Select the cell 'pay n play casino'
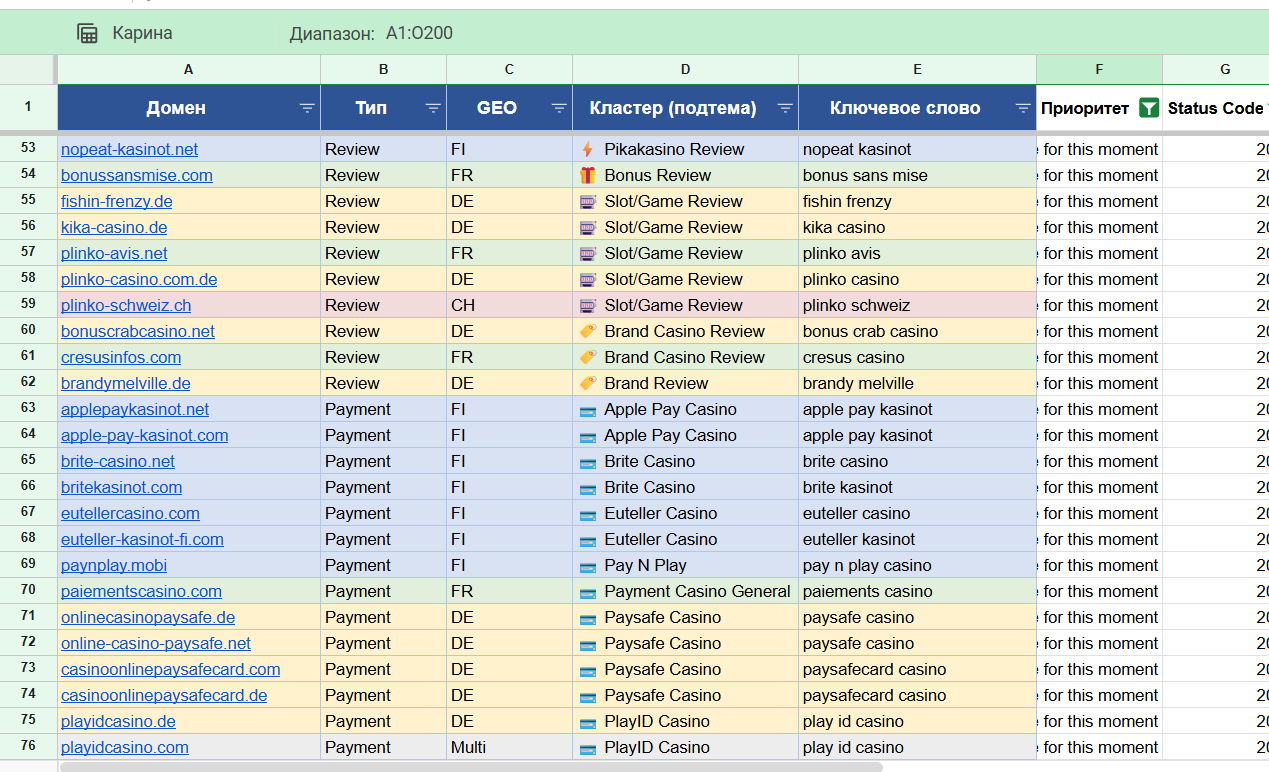This screenshot has height=772, width=1269. tap(917, 565)
